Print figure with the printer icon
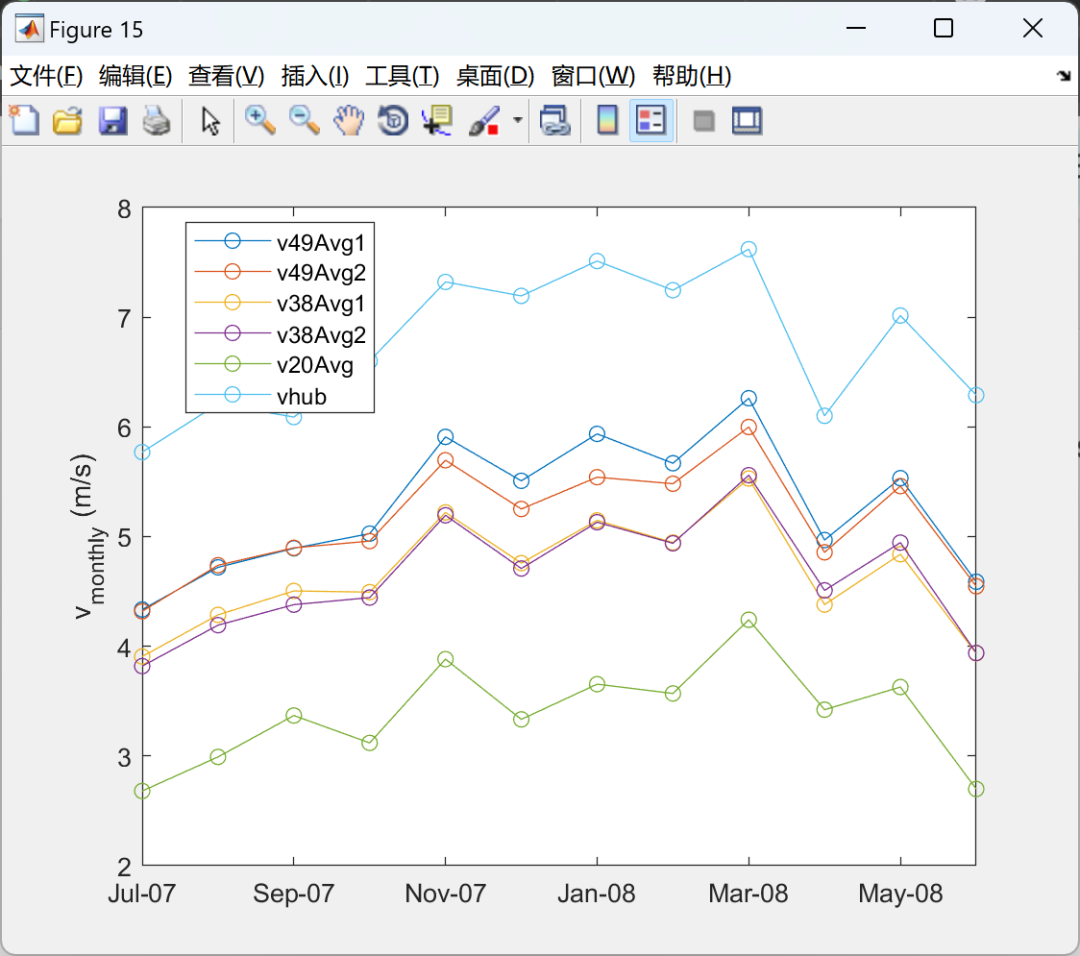Image resolution: width=1080 pixels, height=956 pixels. (156, 121)
